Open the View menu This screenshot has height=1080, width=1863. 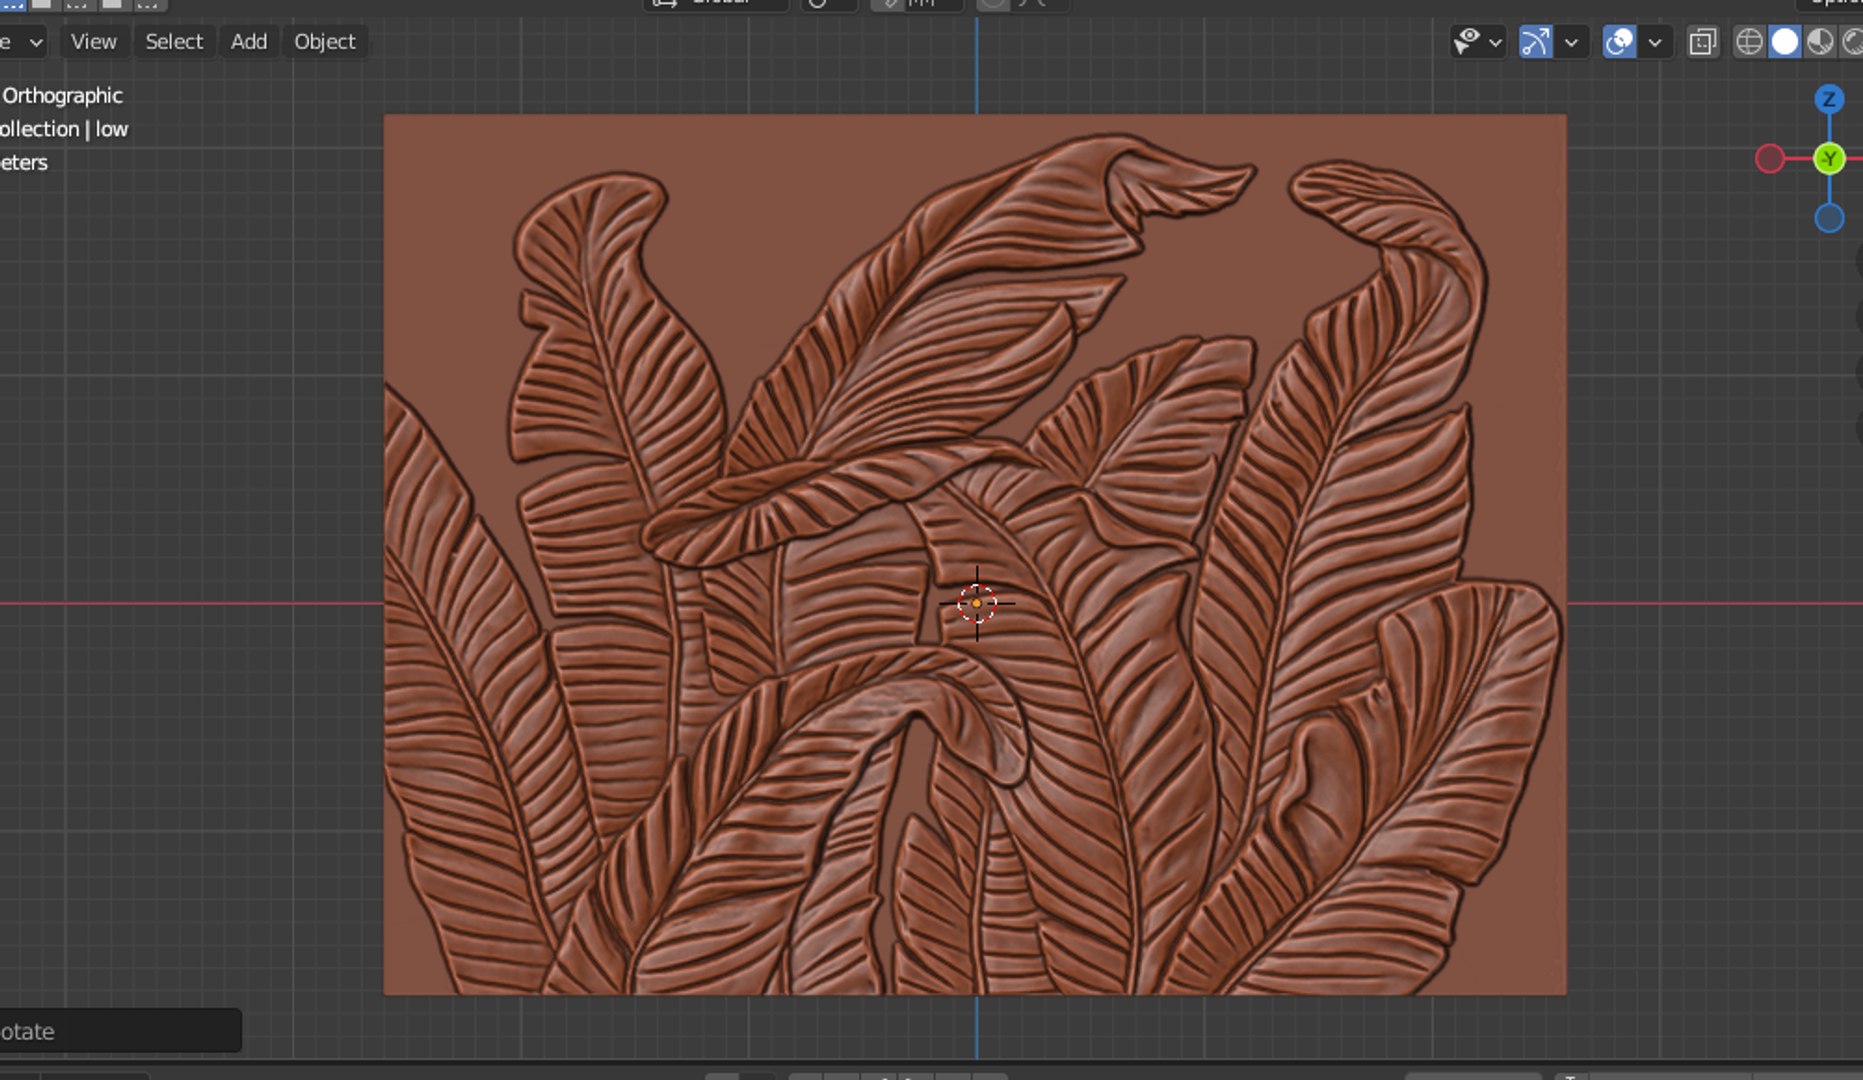pyautogui.click(x=93, y=42)
